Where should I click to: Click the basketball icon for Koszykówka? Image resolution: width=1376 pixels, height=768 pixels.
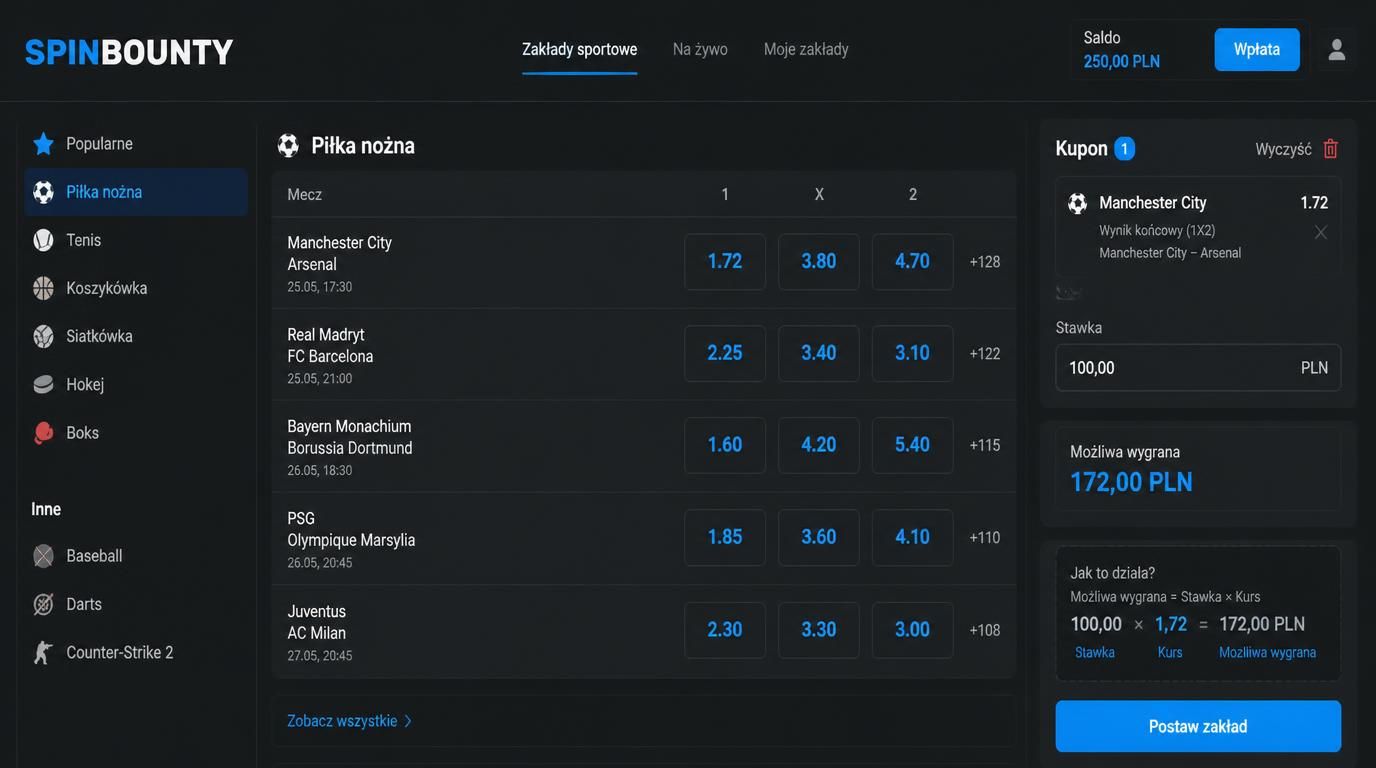[x=43, y=288]
